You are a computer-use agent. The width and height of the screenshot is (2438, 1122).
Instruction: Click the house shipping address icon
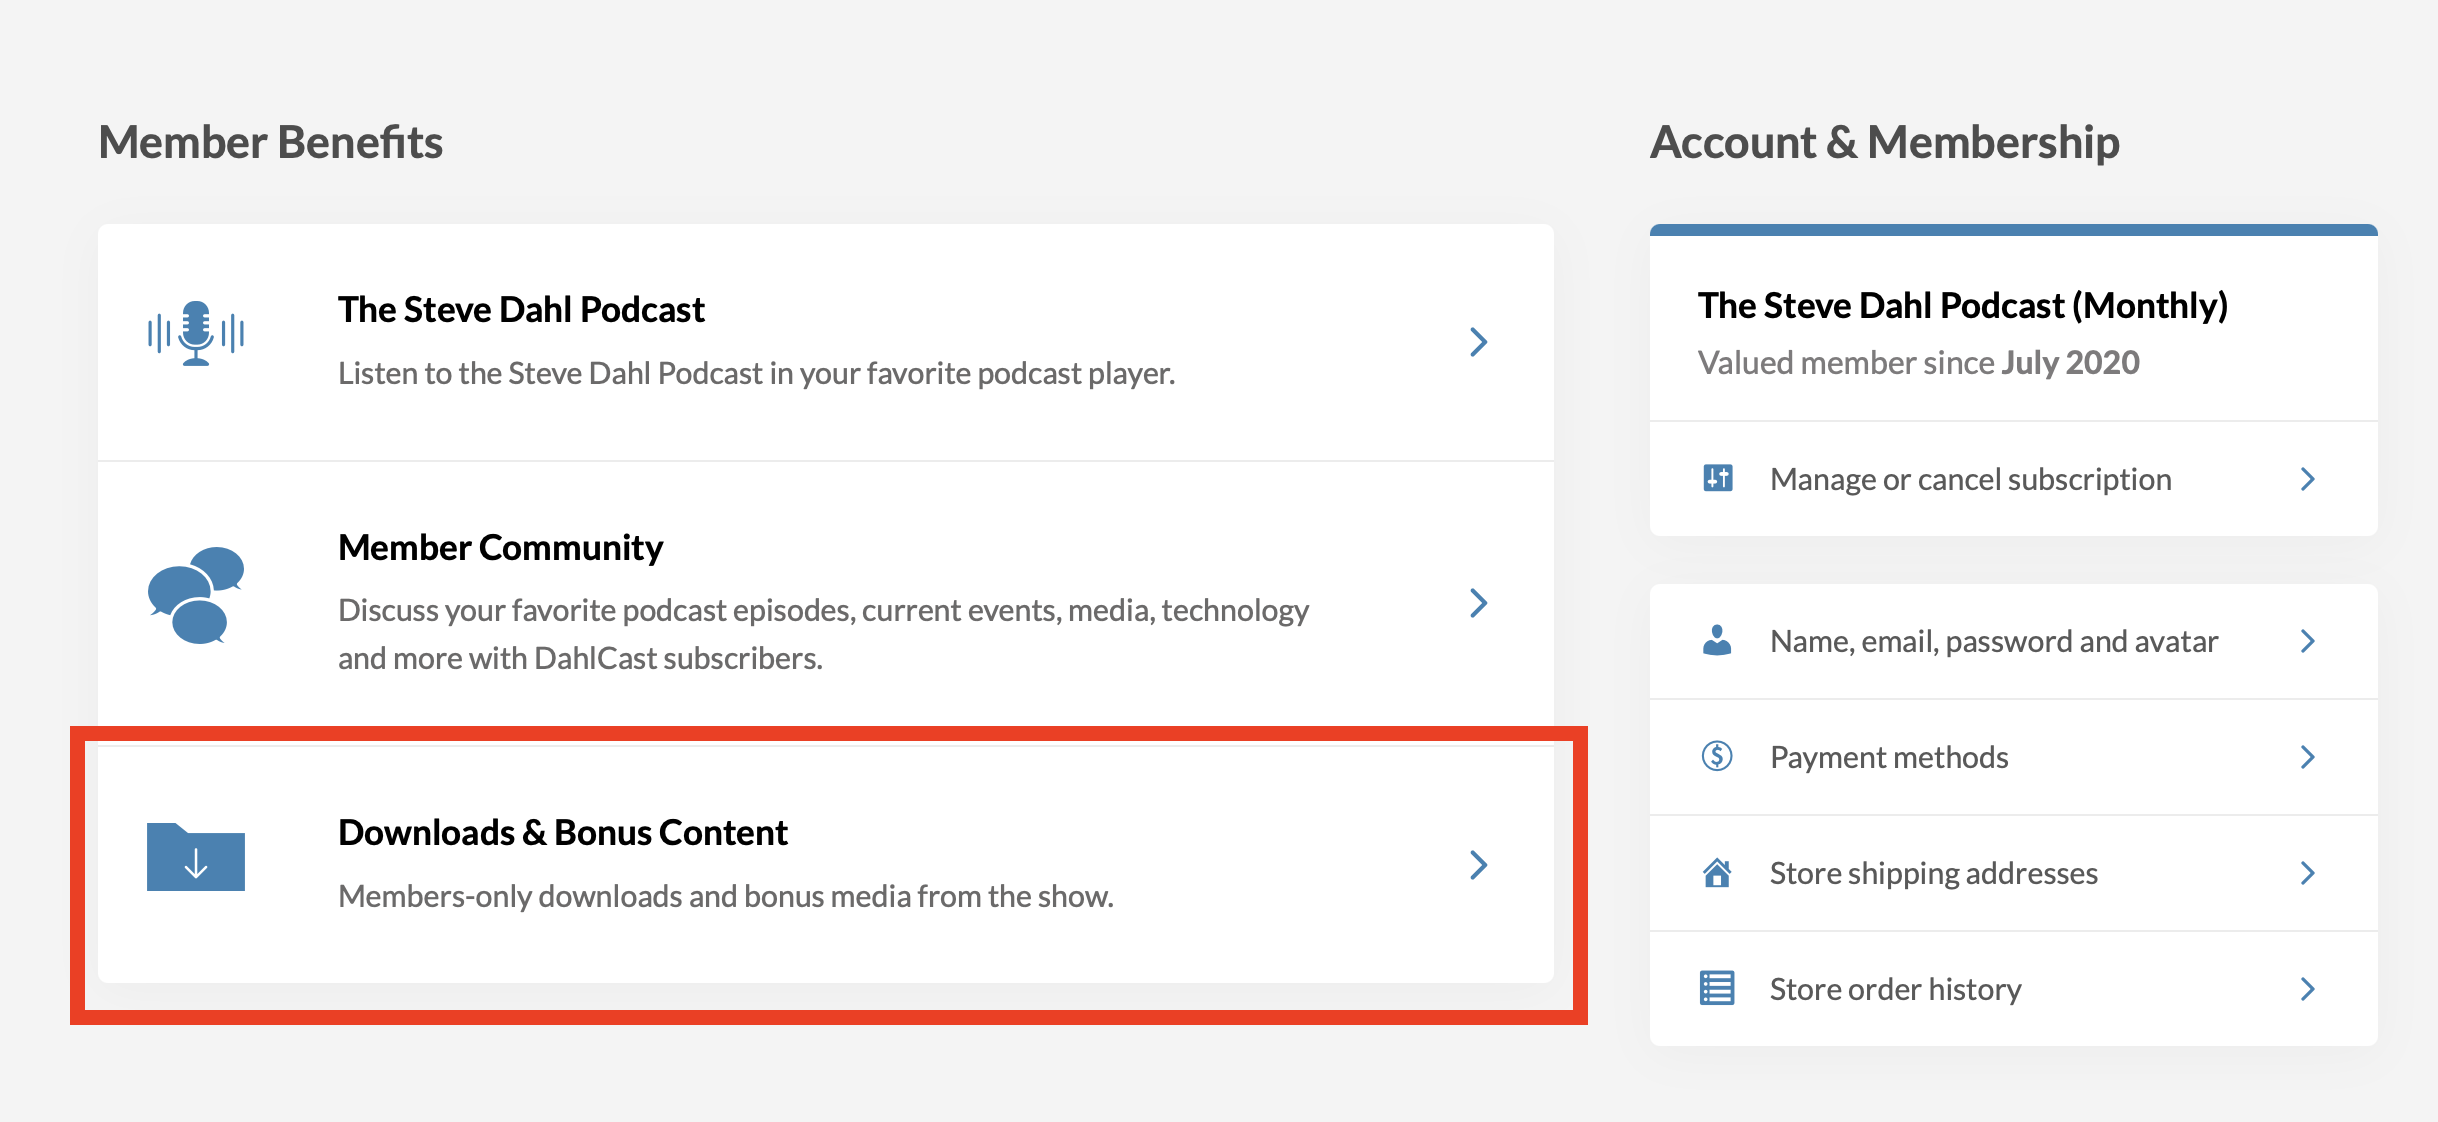(x=1717, y=872)
